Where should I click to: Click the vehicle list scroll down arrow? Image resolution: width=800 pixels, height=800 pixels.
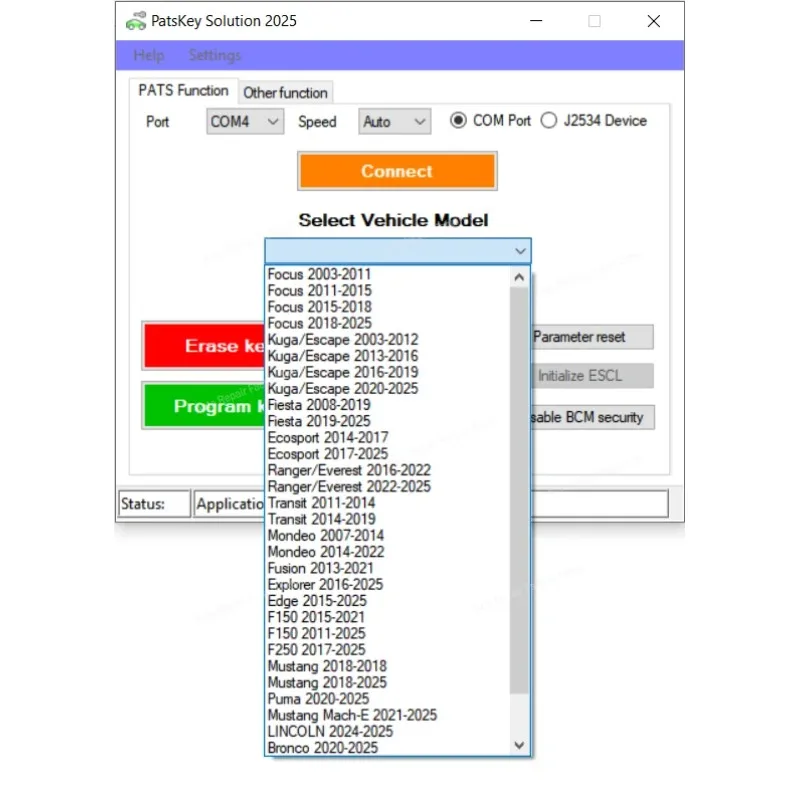[x=519, y=745]
